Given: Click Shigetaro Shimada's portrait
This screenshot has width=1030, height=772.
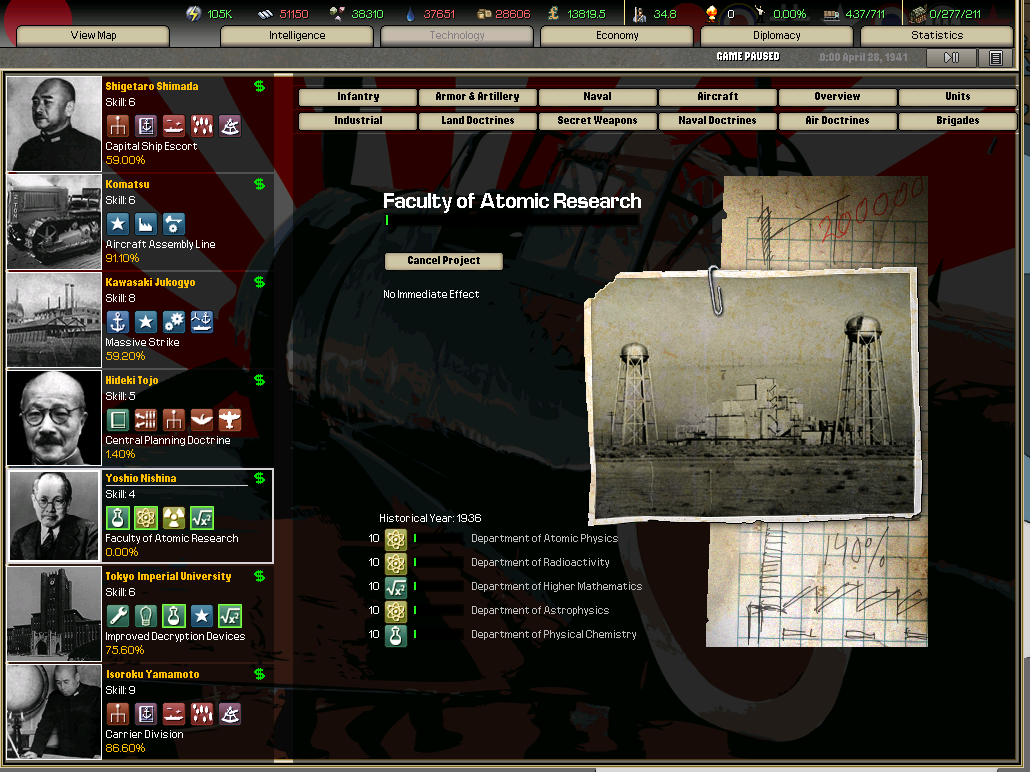Looking at the screenshot, I should click(54, 124).
